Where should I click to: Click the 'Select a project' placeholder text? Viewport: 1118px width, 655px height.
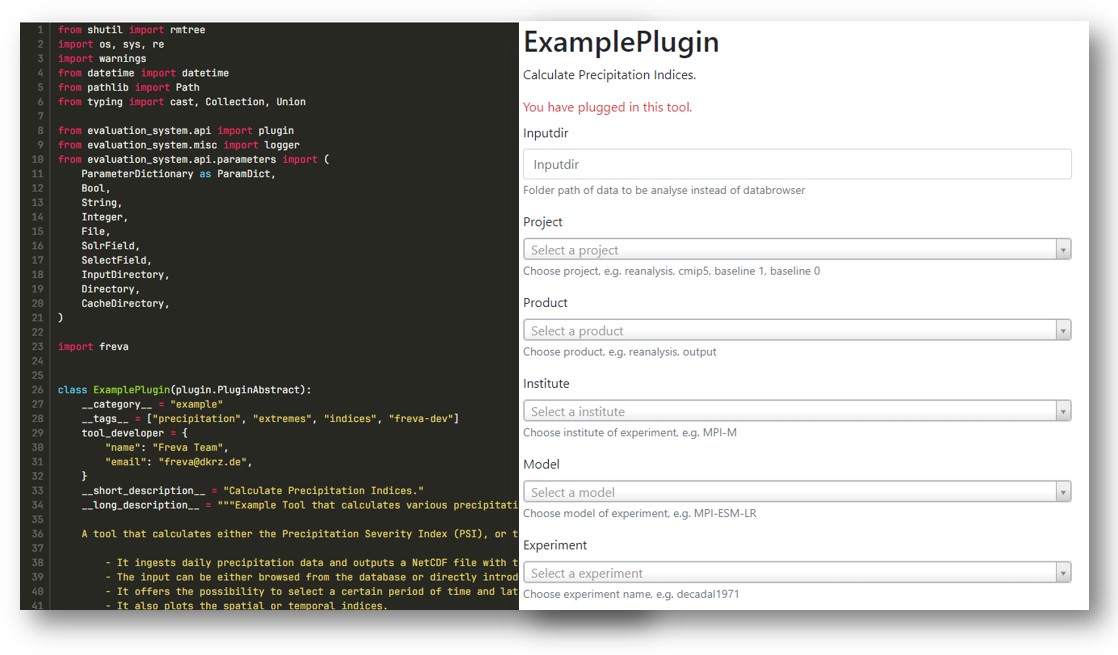[x=575, y=250]
